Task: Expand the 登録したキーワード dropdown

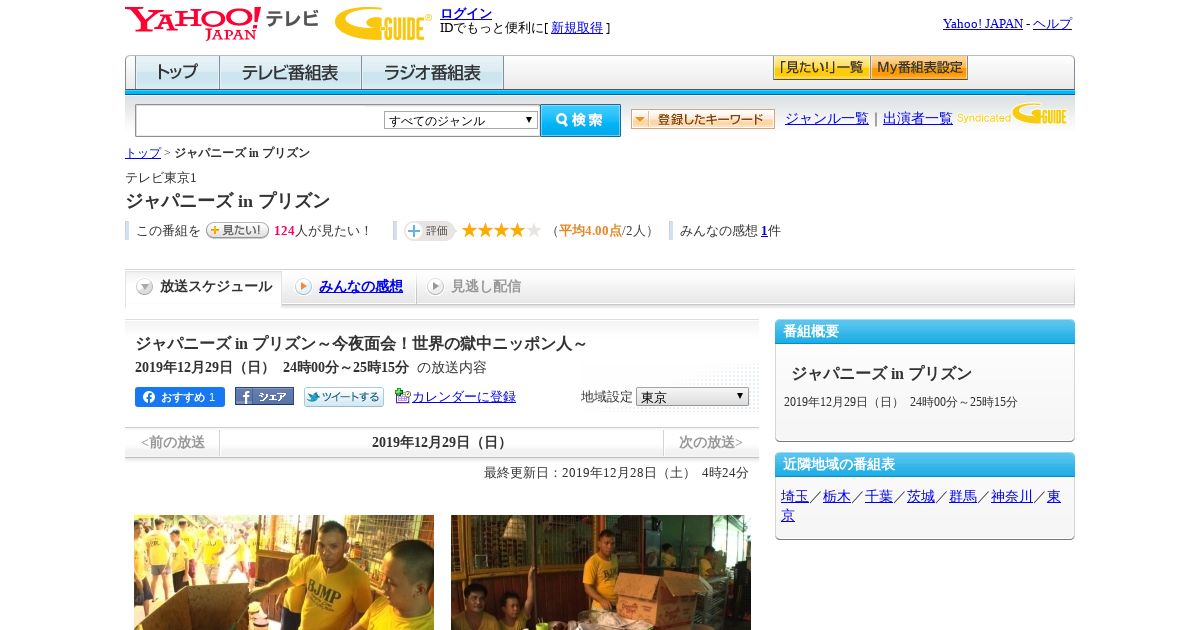Action: 703,119
